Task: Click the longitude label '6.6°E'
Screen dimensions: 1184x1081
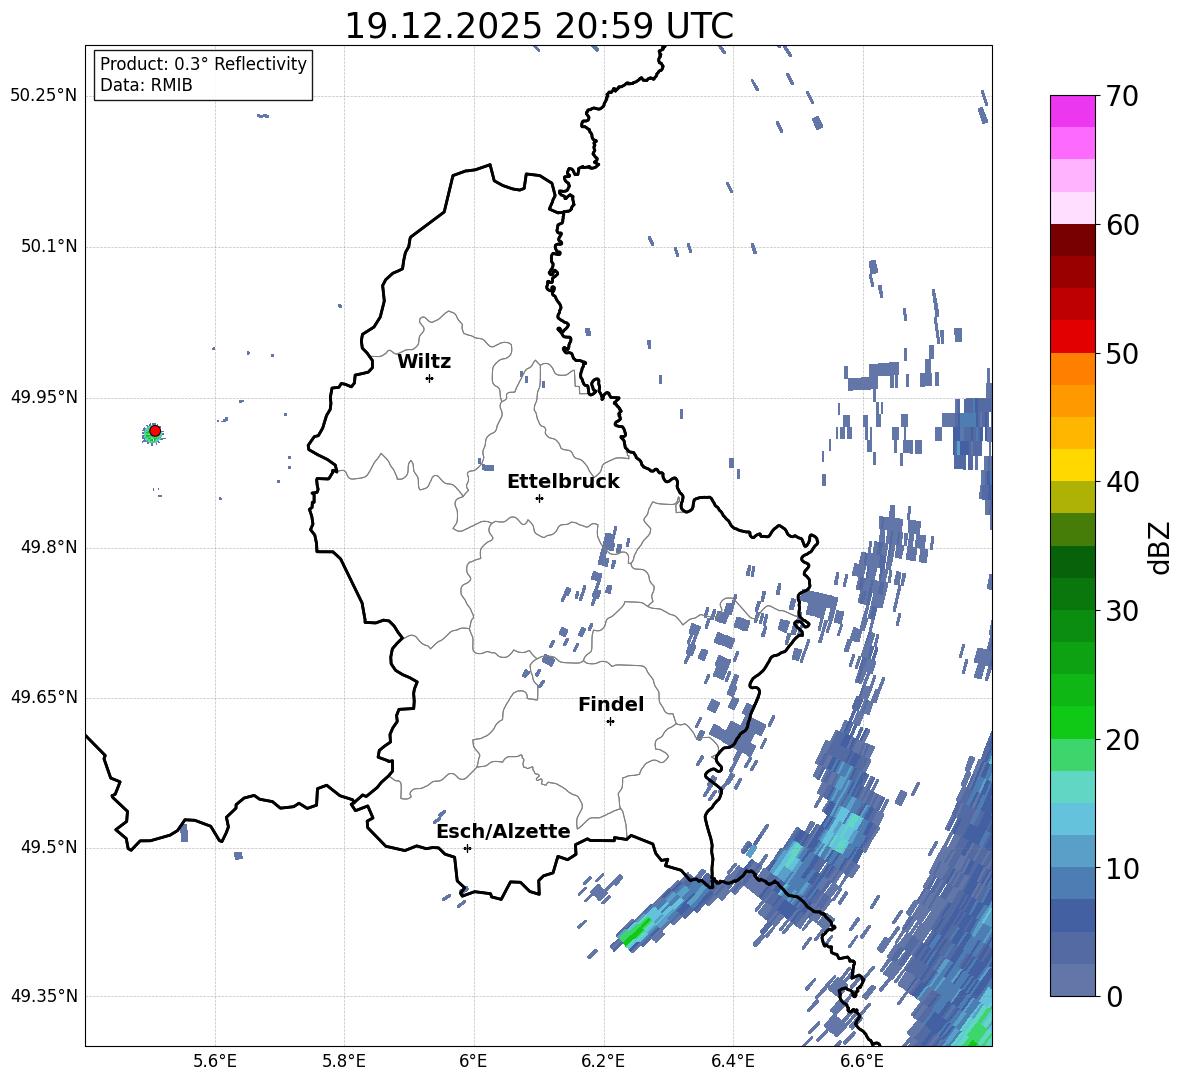Action: tap(862, 1061)
